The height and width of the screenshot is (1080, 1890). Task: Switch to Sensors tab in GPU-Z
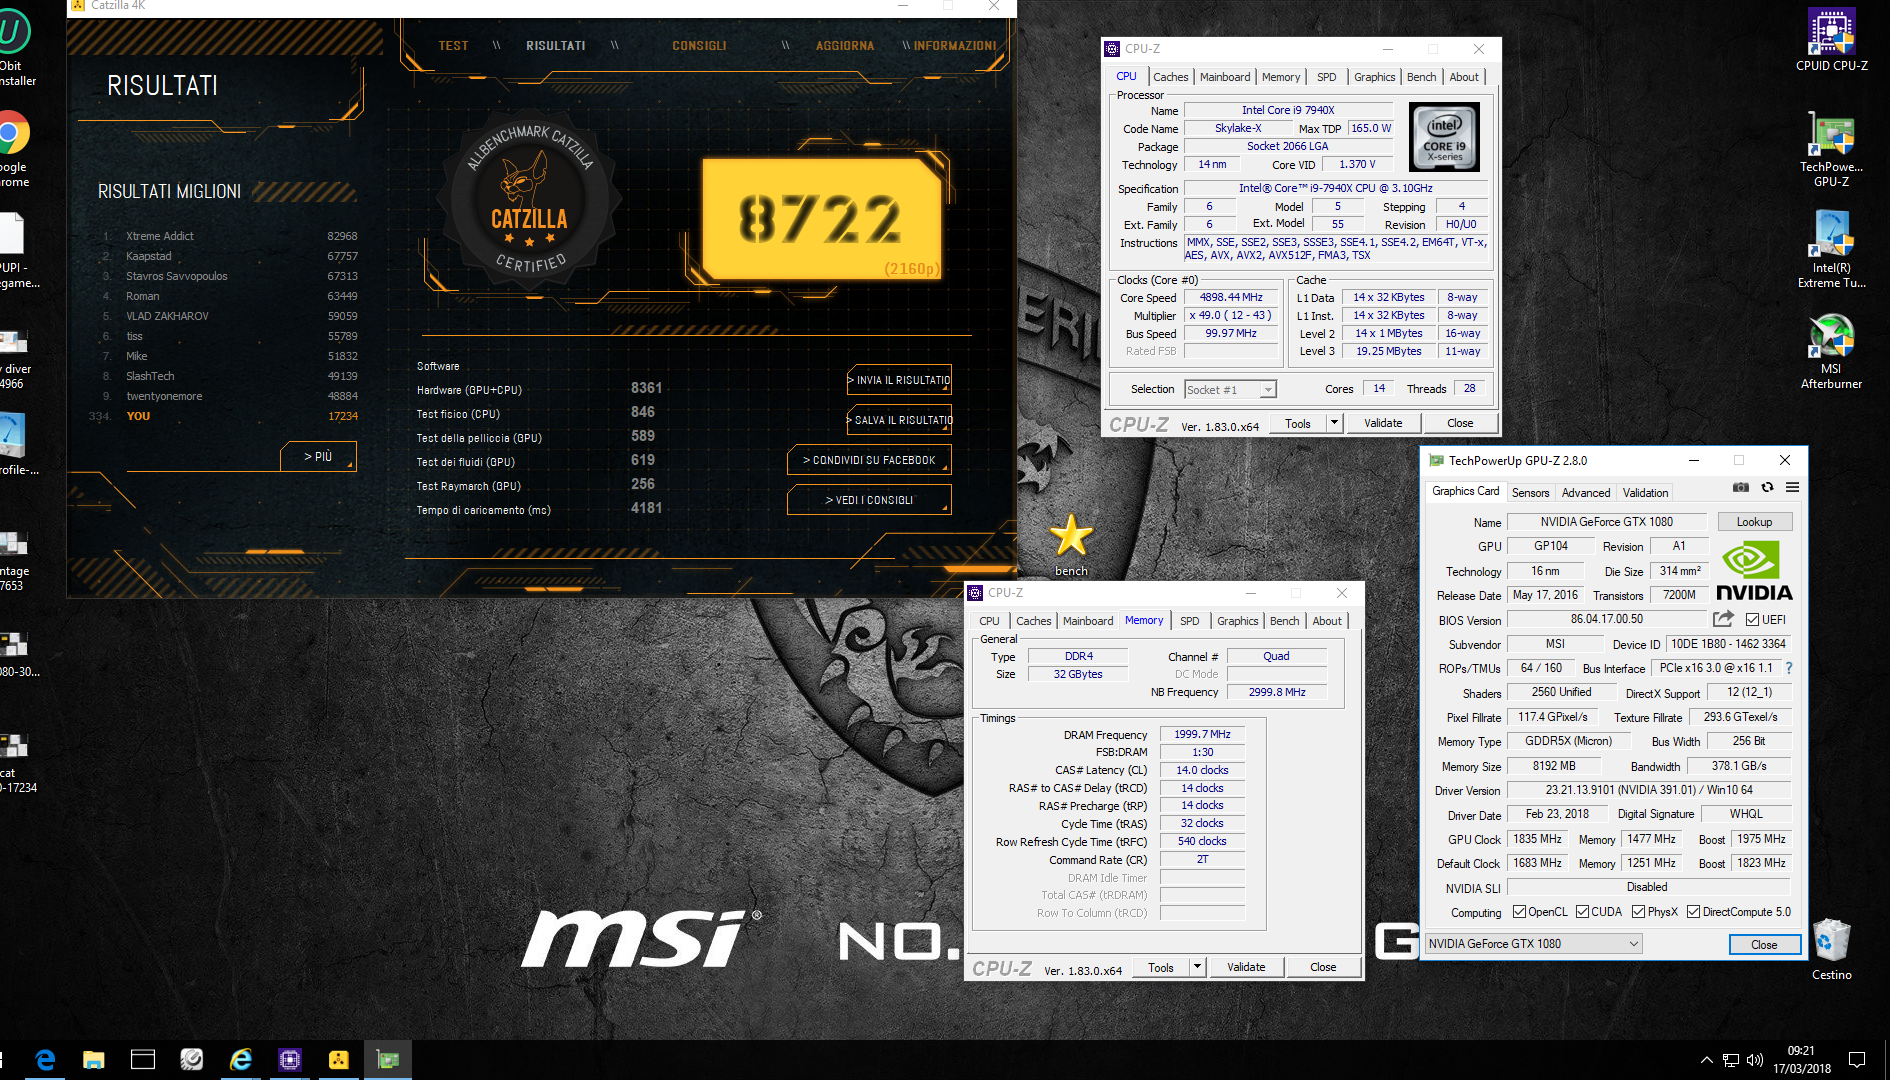point(1530,493)
